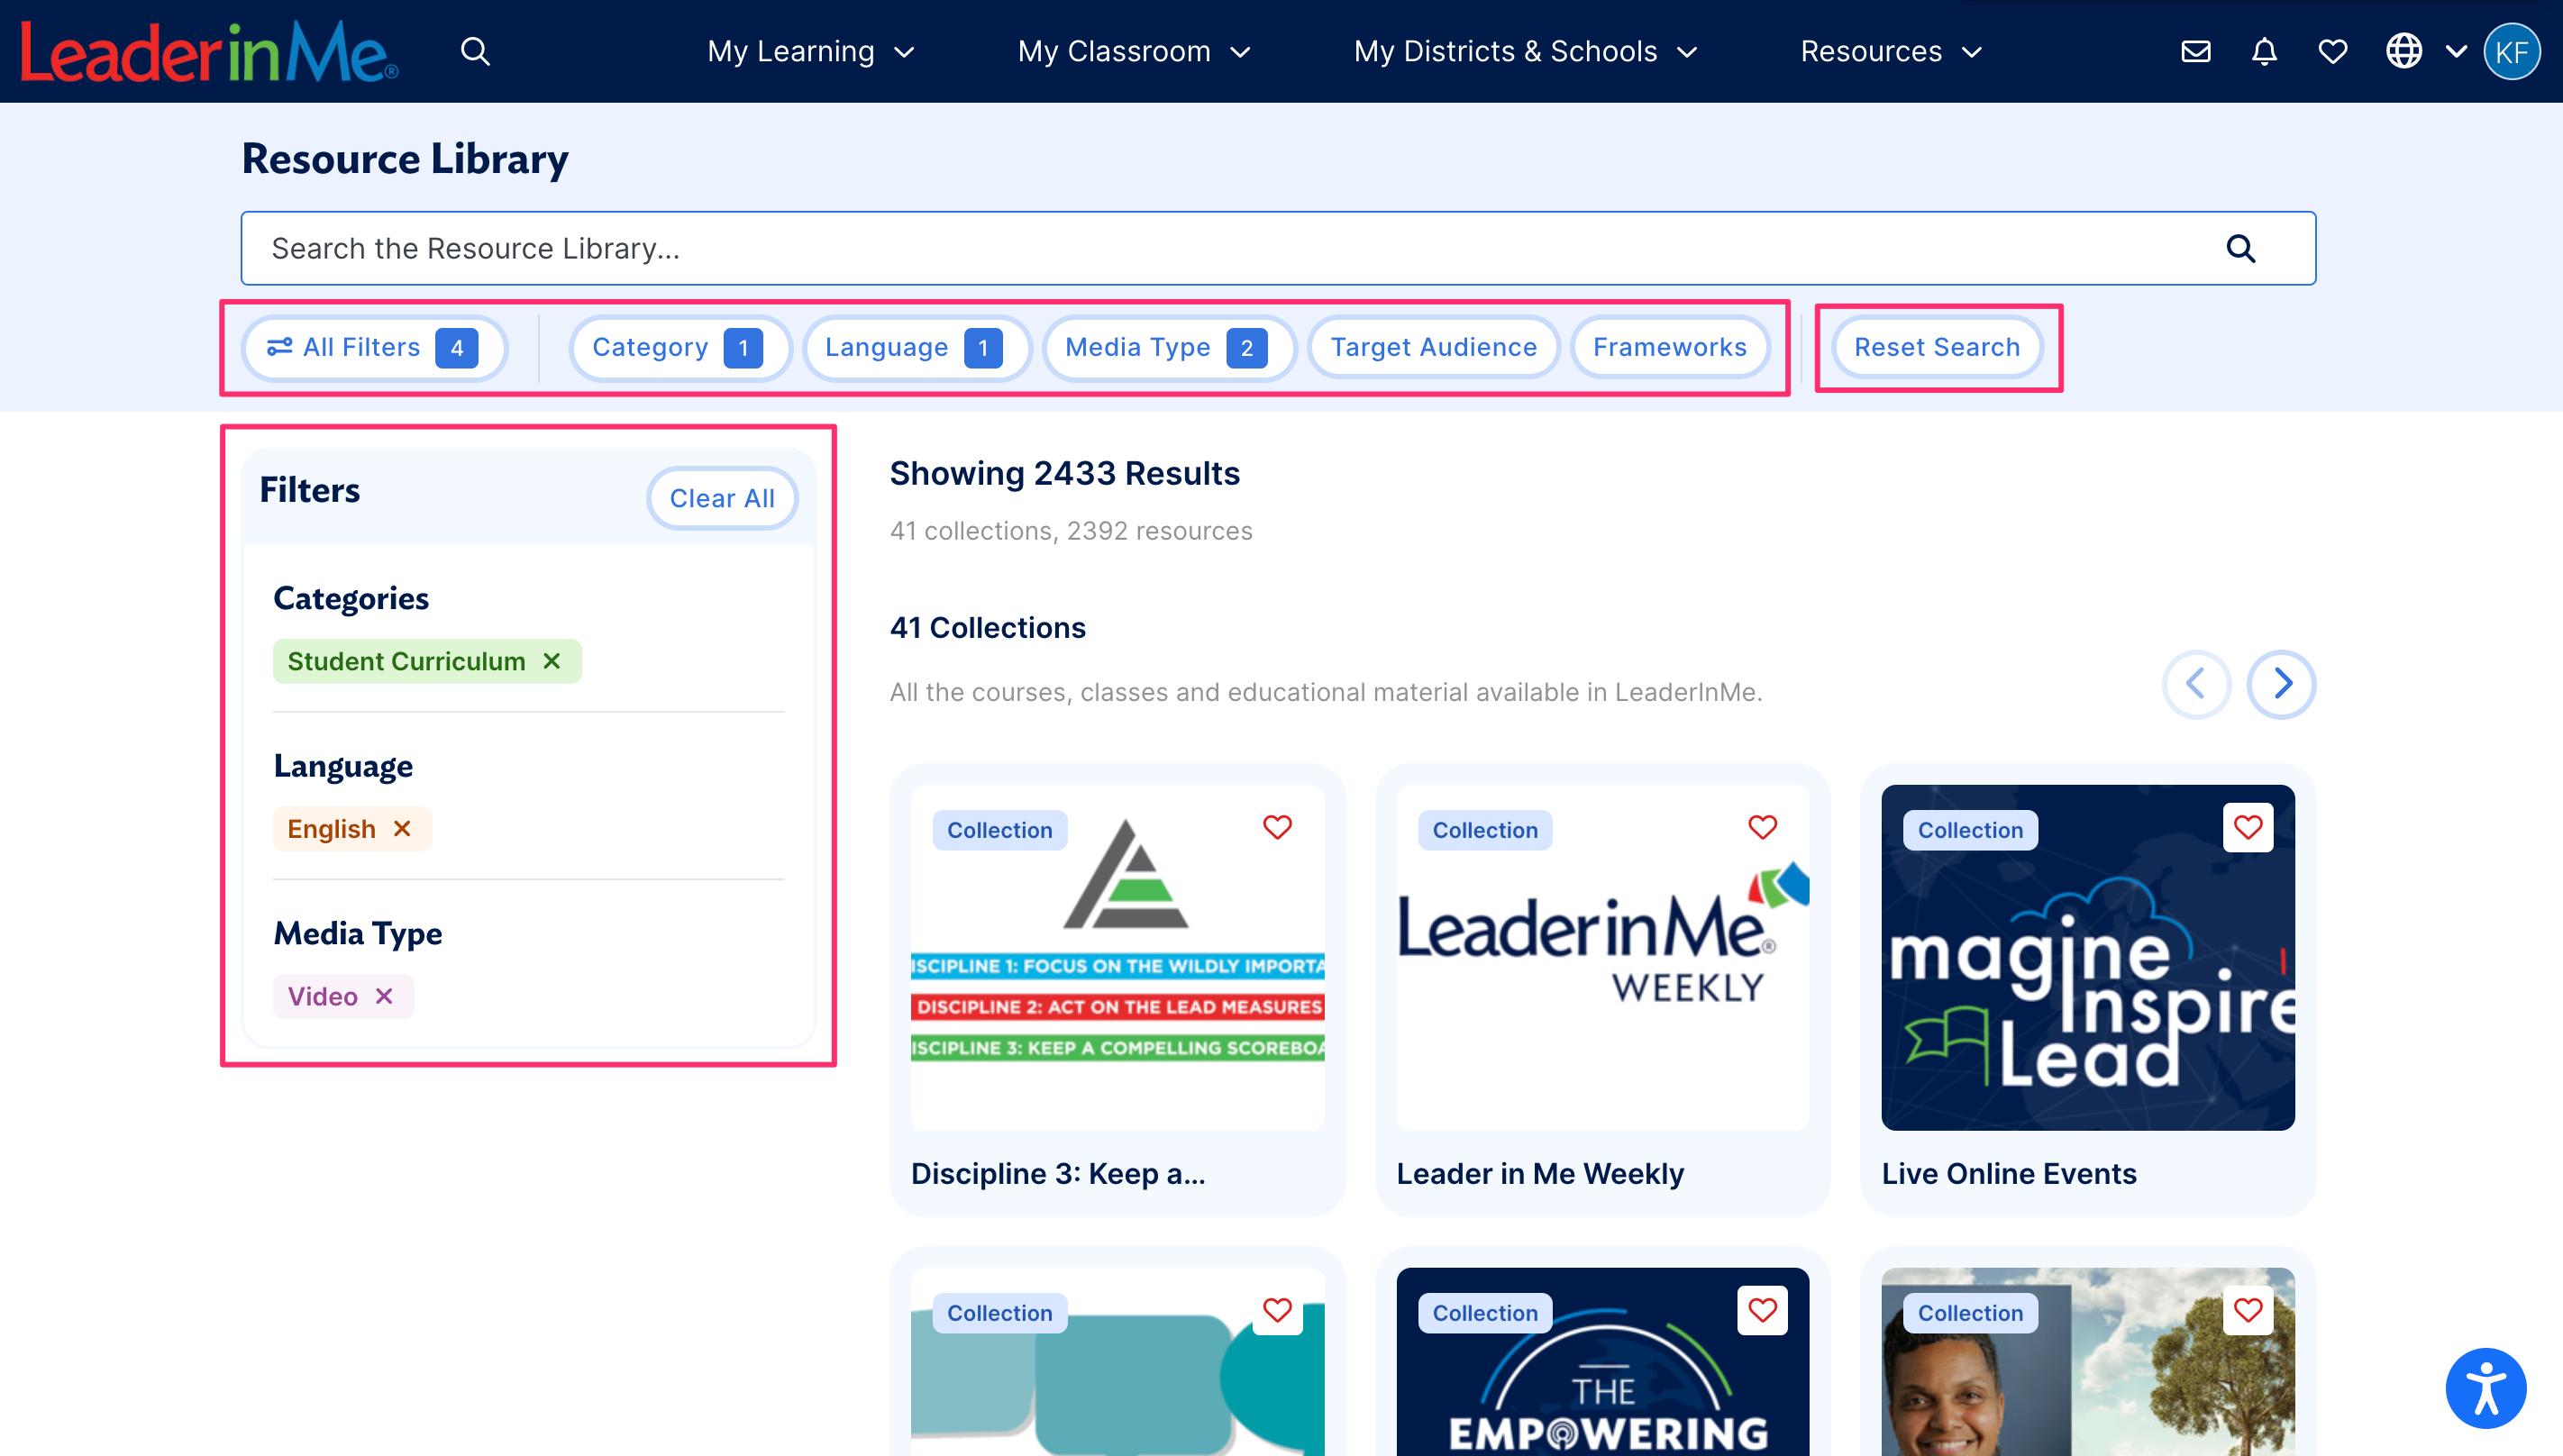
Task: Open search from the navigation bar
Action: (x=475, y=51)
